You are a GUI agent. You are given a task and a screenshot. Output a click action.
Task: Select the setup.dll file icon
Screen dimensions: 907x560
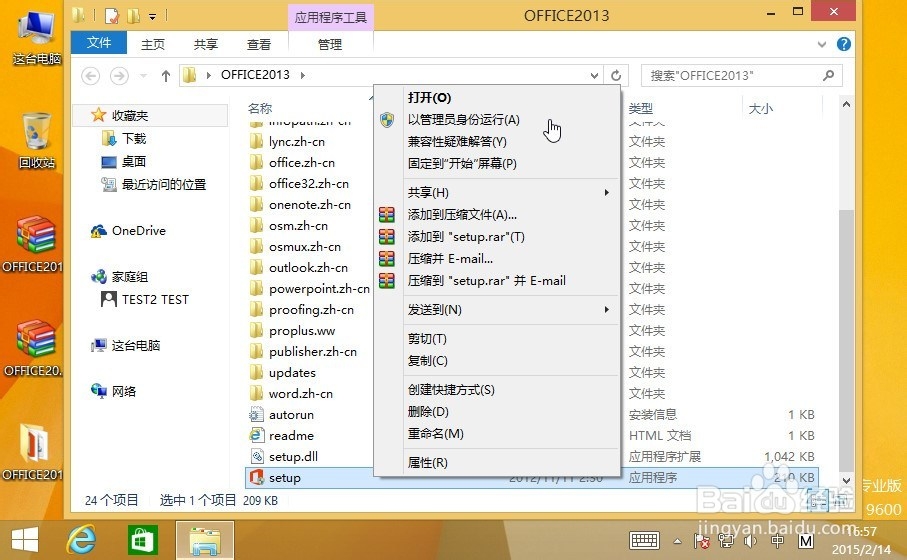(x=257, y=456)
